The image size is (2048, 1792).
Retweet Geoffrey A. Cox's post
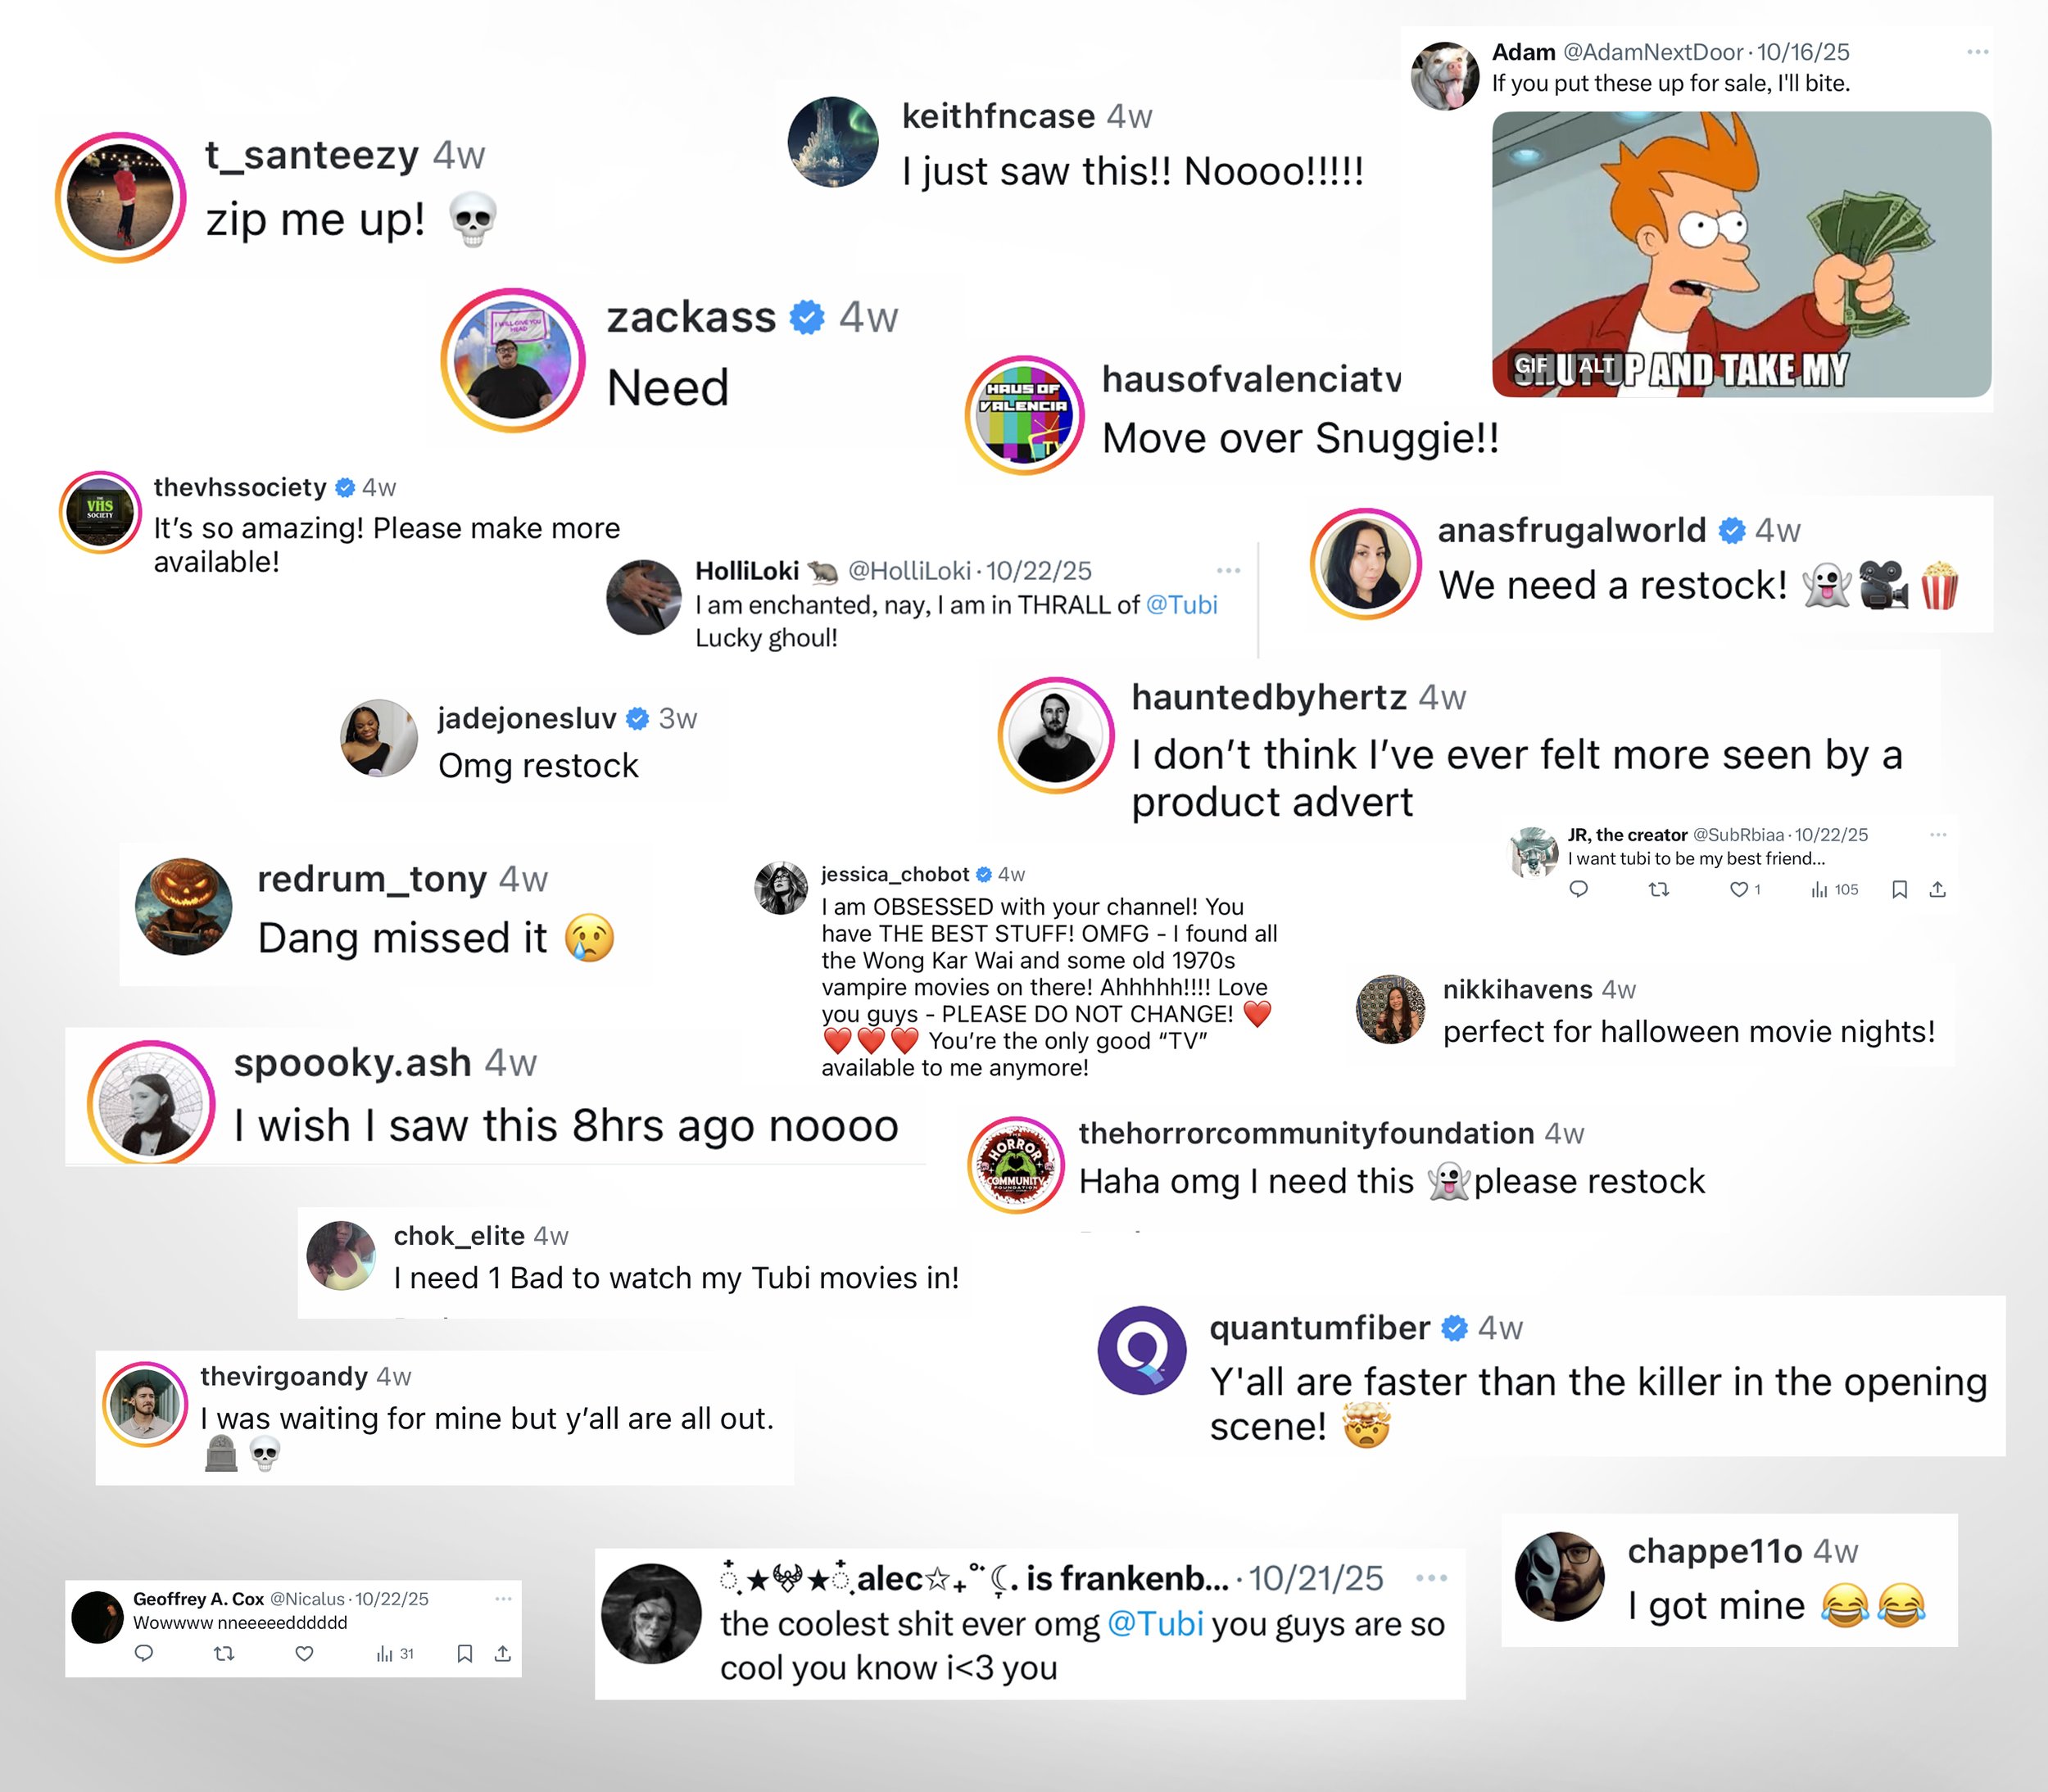point(225,1654)
